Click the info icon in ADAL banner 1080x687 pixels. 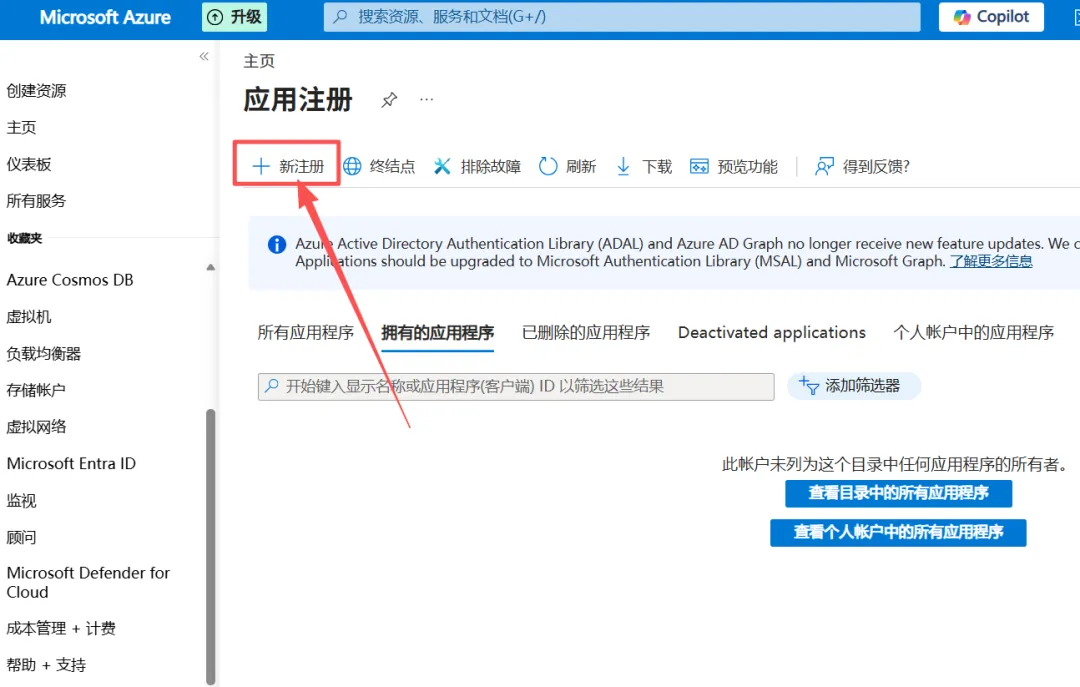pos(277,244)
